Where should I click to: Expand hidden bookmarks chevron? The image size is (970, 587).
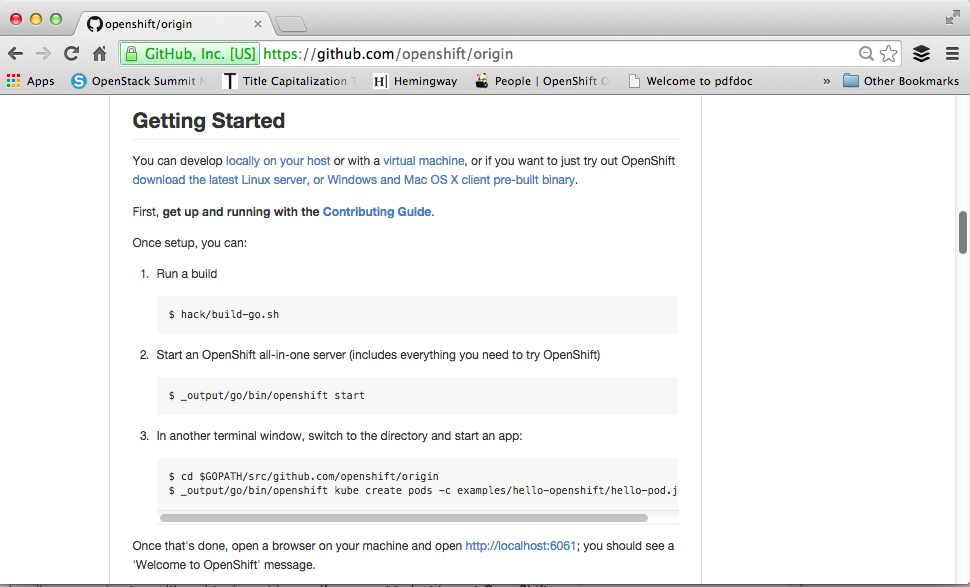point(826,81)
